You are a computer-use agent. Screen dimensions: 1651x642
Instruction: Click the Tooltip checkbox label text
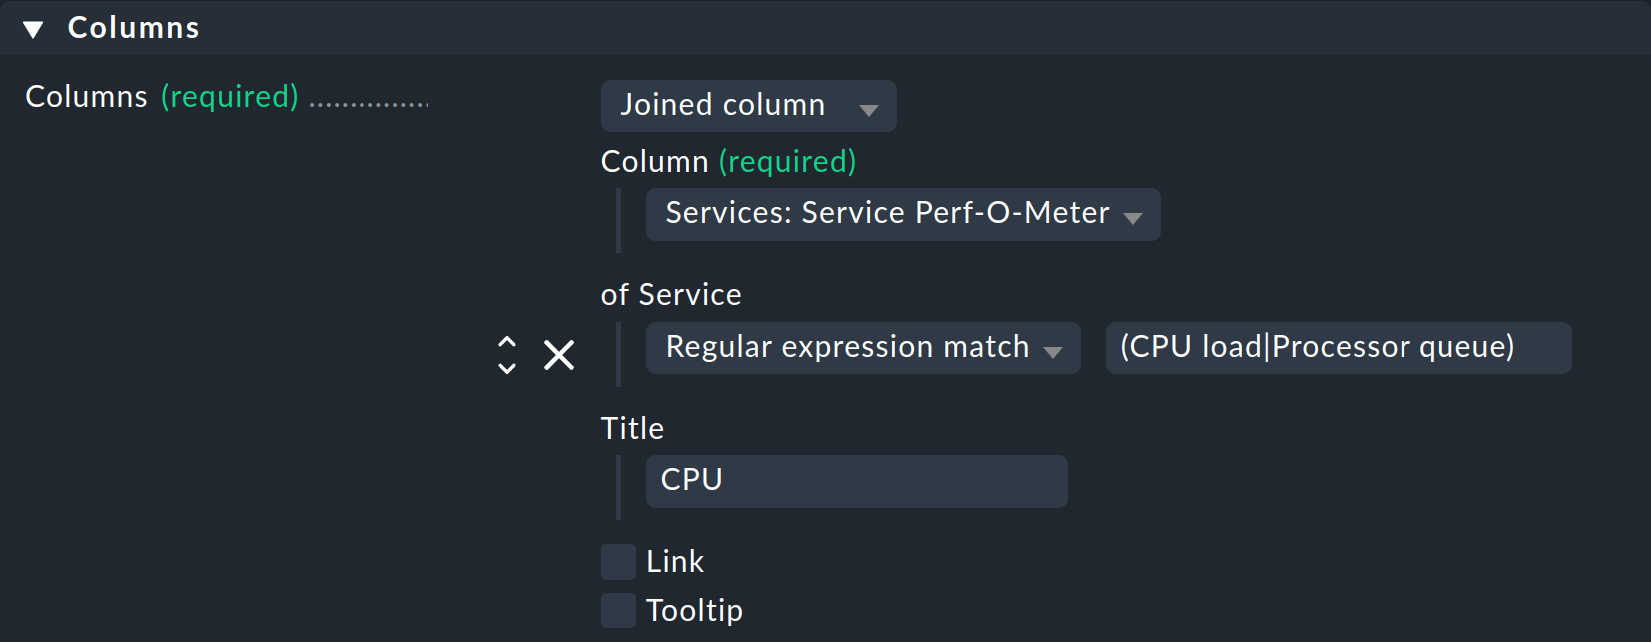(x=694, y=610)
